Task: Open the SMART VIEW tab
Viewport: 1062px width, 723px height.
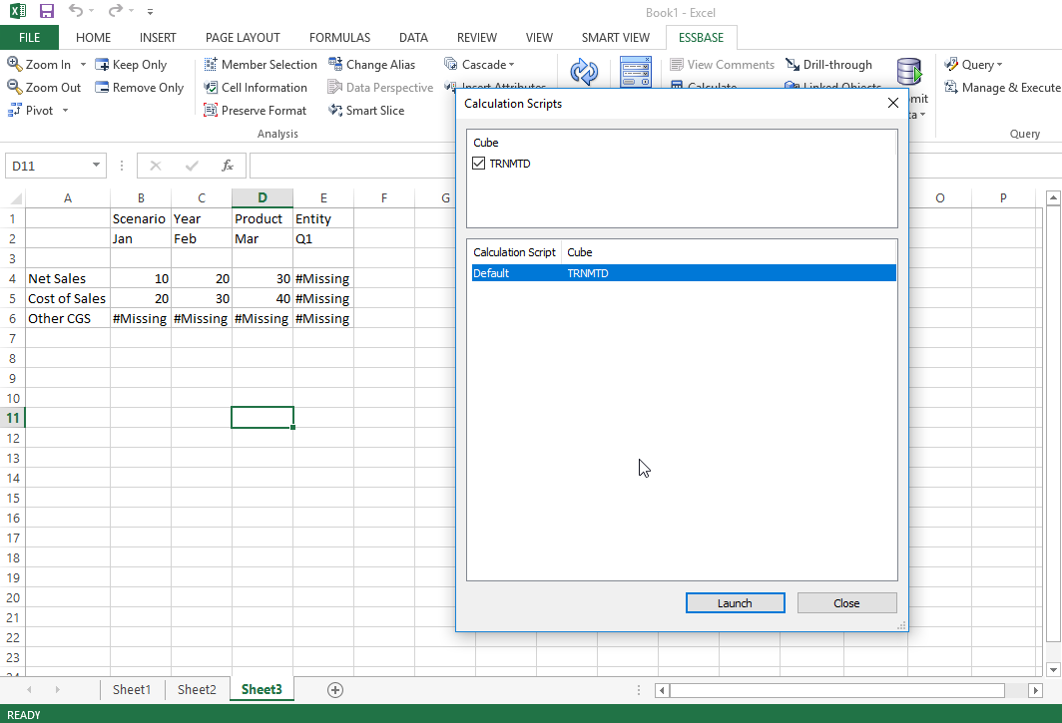Action: pos(616,38)
